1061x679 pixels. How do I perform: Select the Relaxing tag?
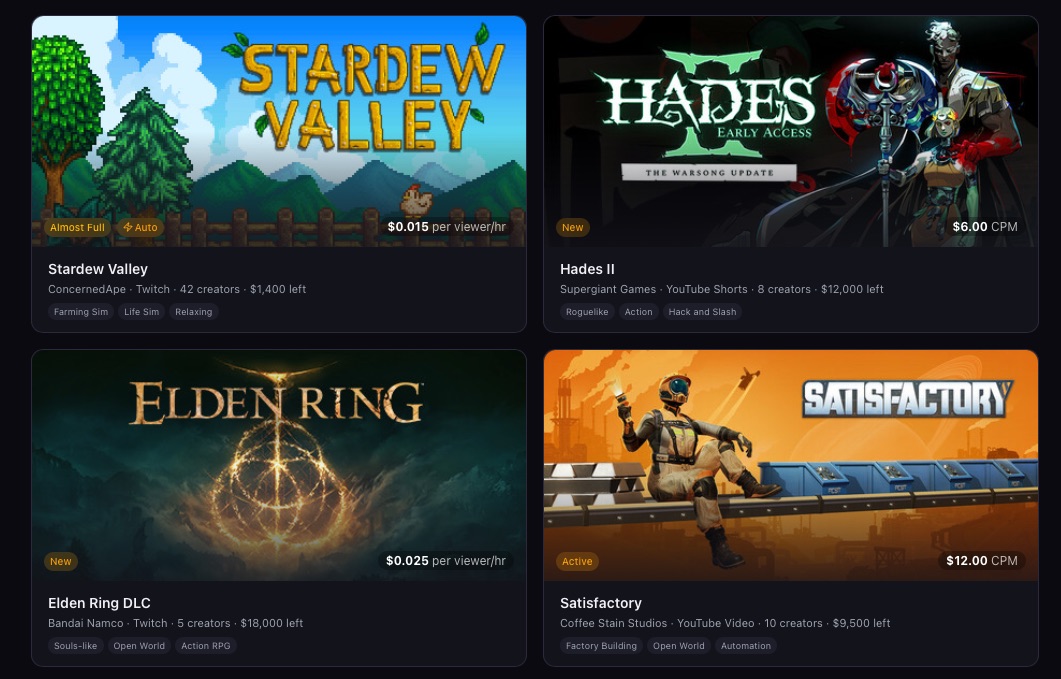(194, 312)
